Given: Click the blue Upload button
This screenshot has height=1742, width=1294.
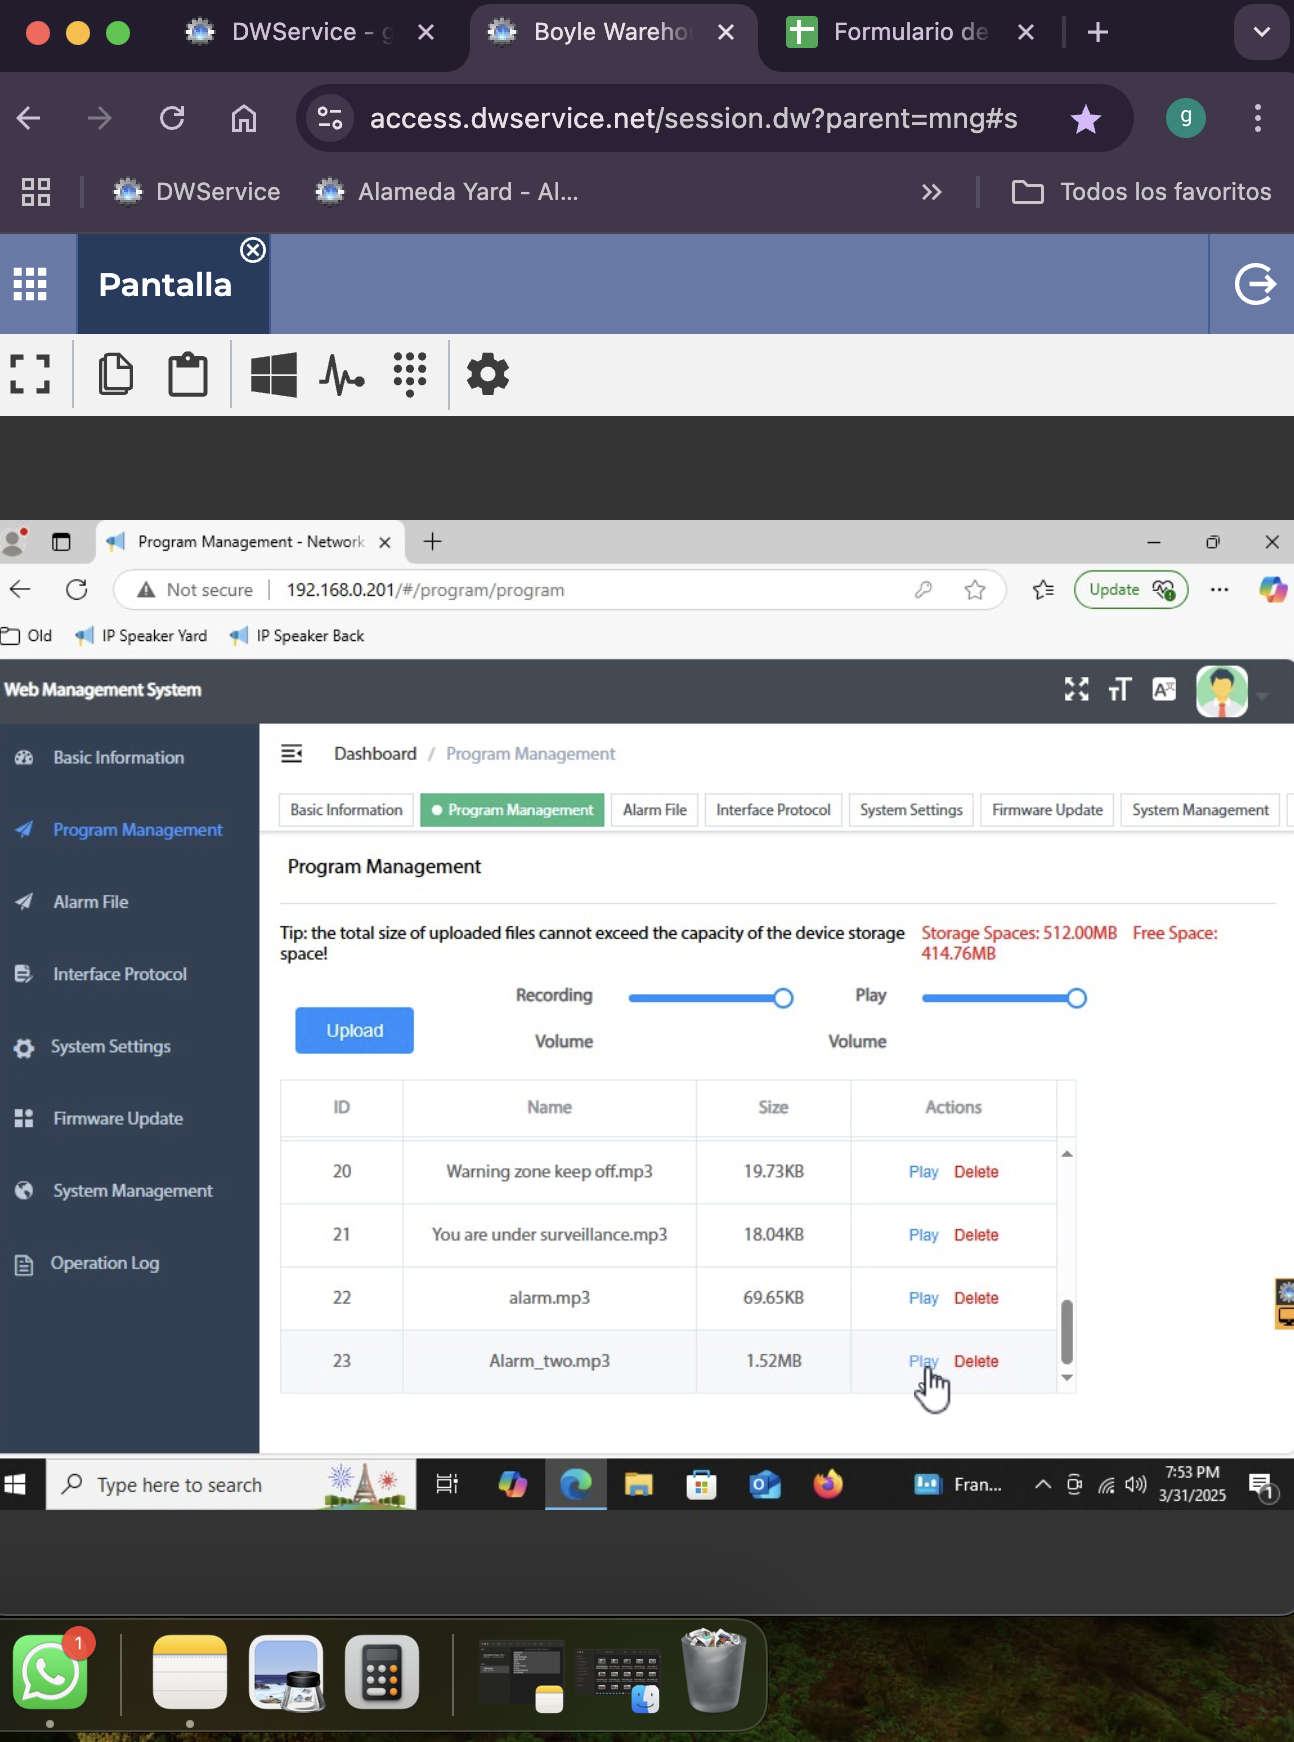Looking at the screenshot, I should (354, 1030).
